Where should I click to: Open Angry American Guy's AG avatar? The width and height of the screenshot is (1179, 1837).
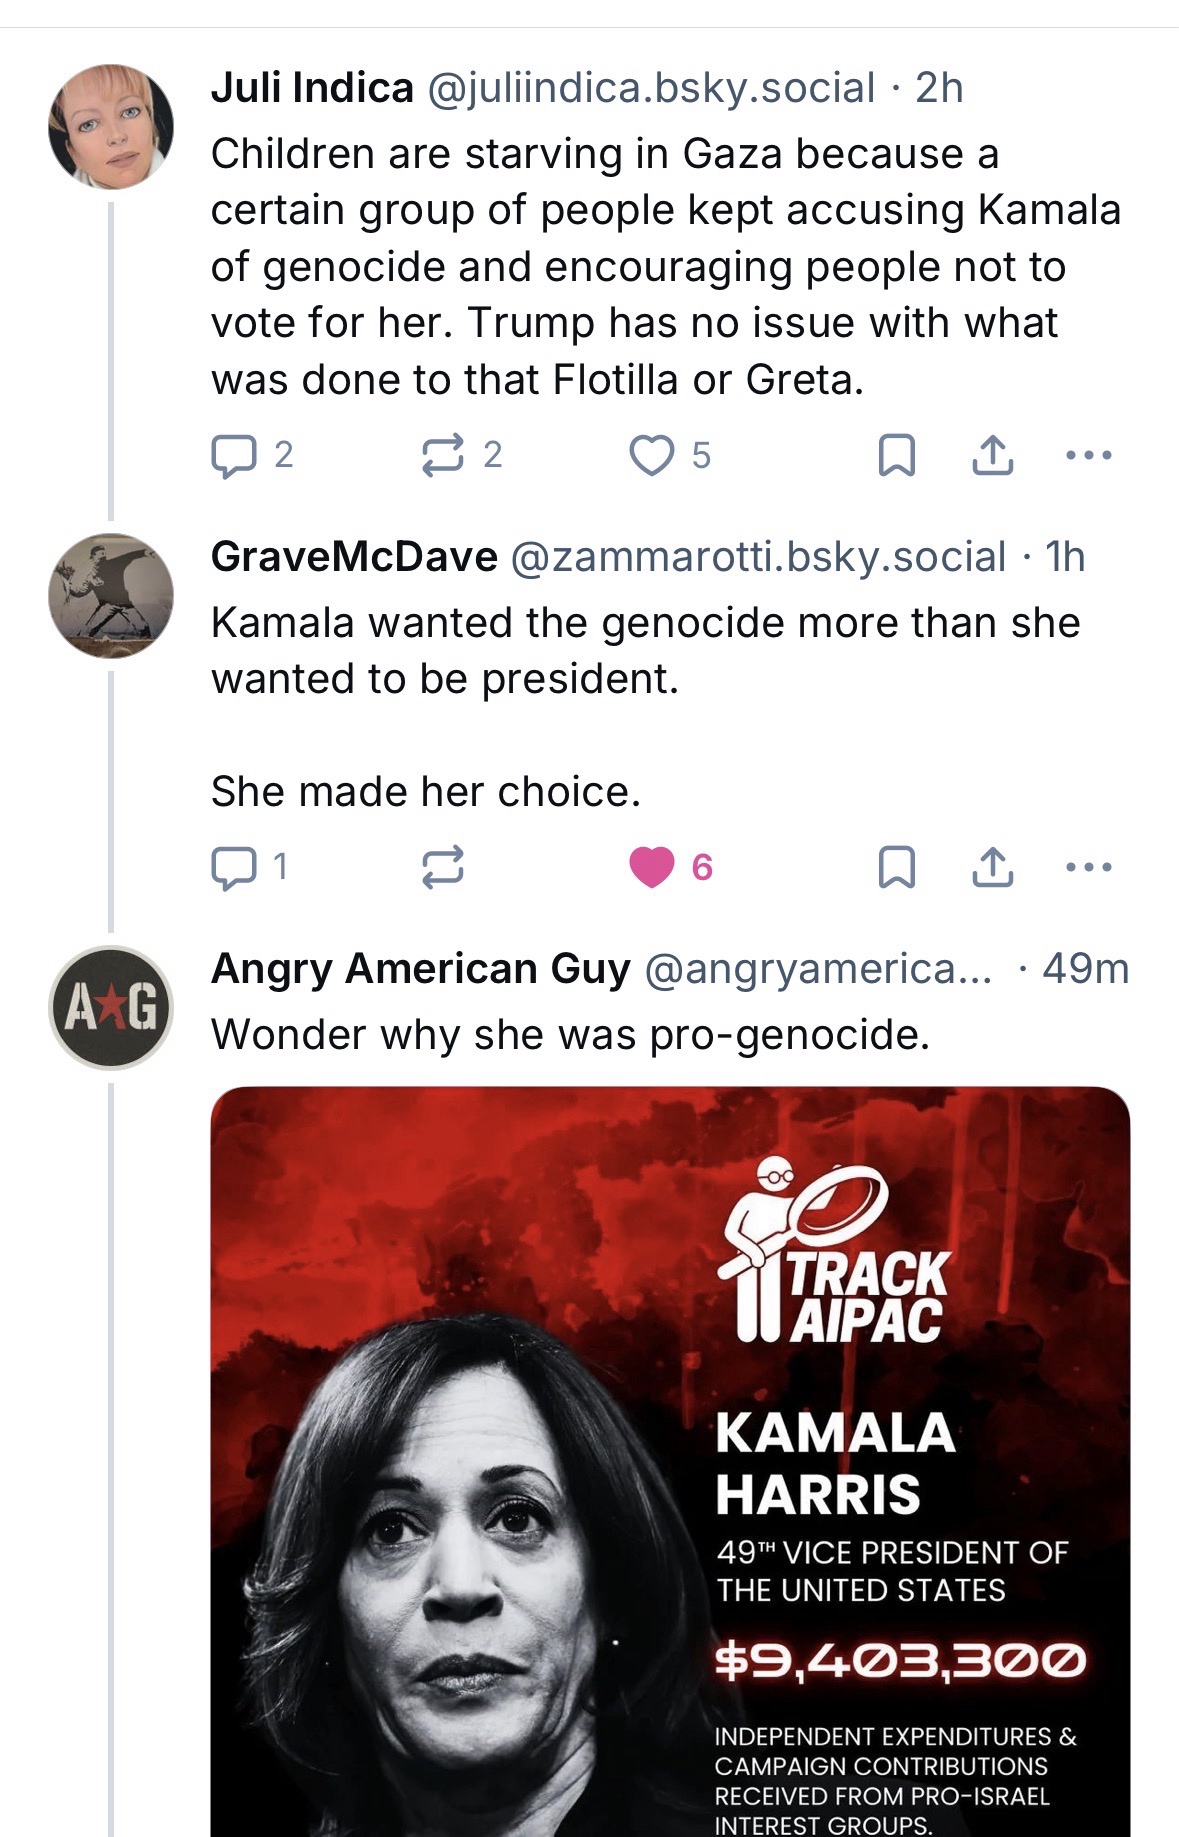(x=111, y=1007)
